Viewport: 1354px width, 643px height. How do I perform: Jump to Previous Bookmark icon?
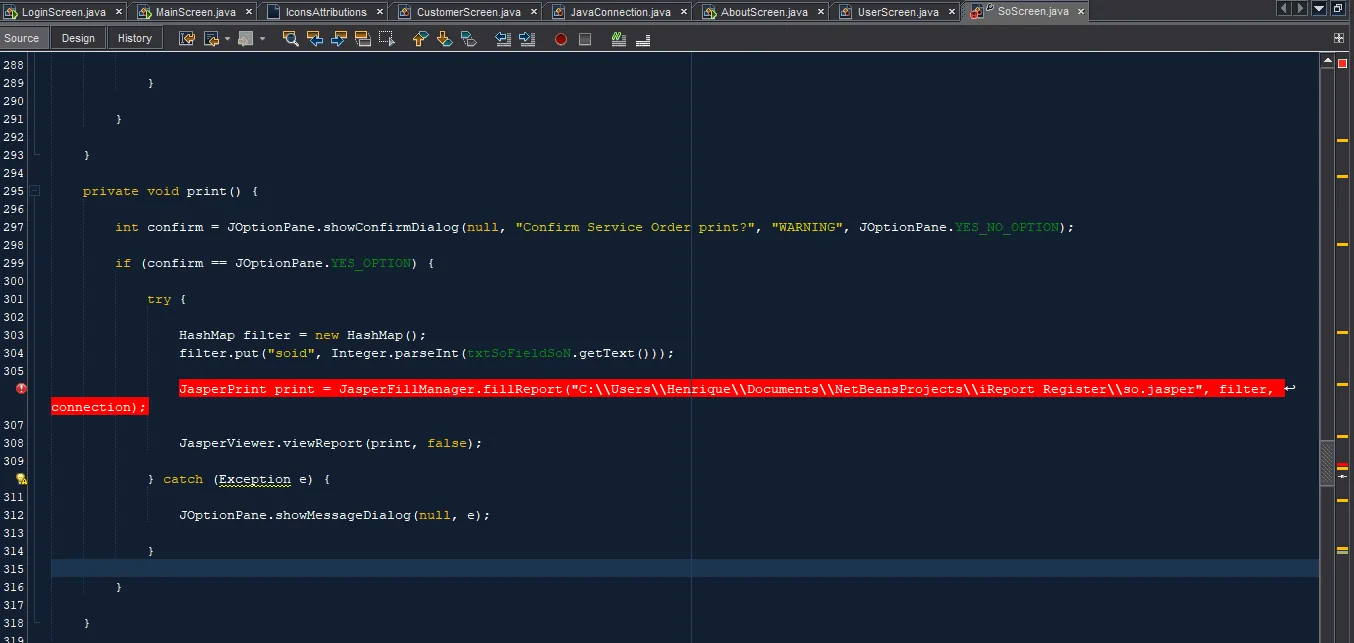[x=420, y=39]
